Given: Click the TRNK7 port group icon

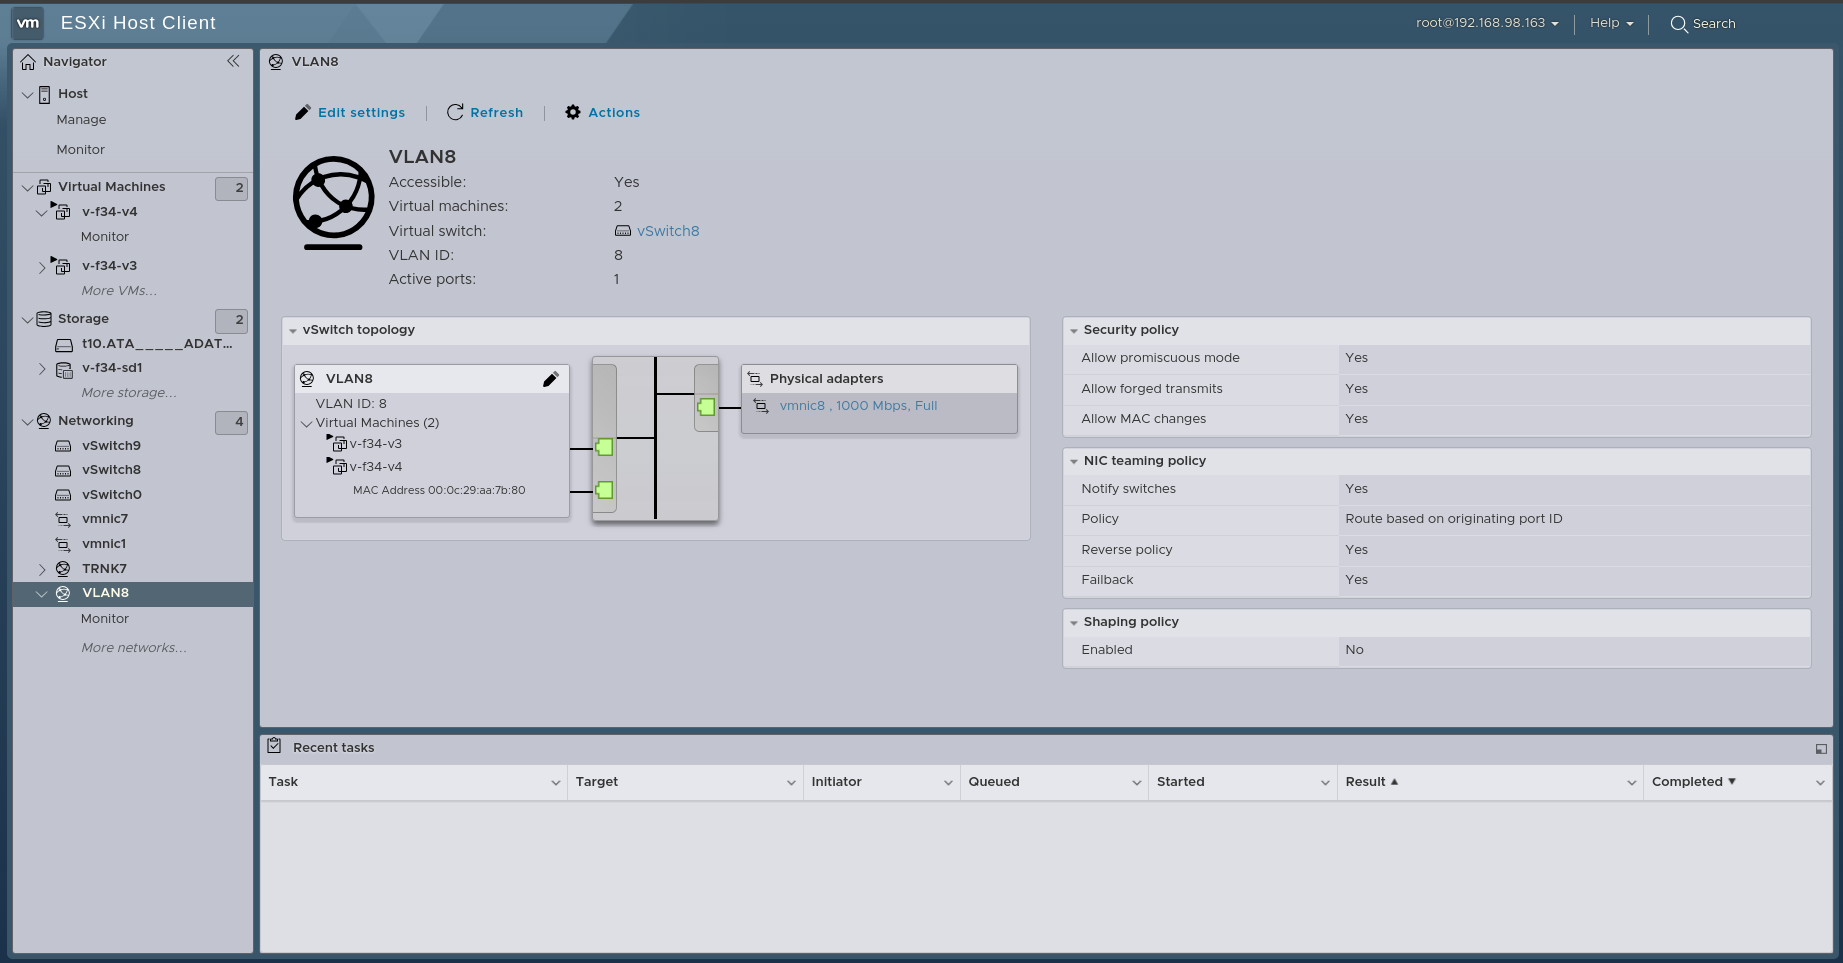Looking at the screenshot, I should (x=63, y=569).
